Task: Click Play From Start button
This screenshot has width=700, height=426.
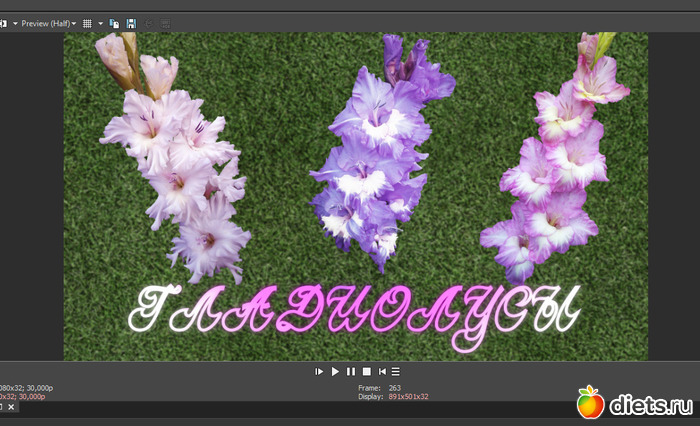Action: point(319,371)
